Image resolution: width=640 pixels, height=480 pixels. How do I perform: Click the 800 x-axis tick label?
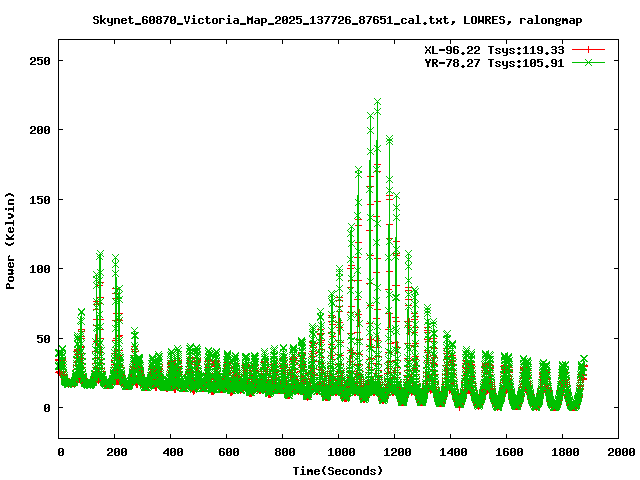(284, 452)
